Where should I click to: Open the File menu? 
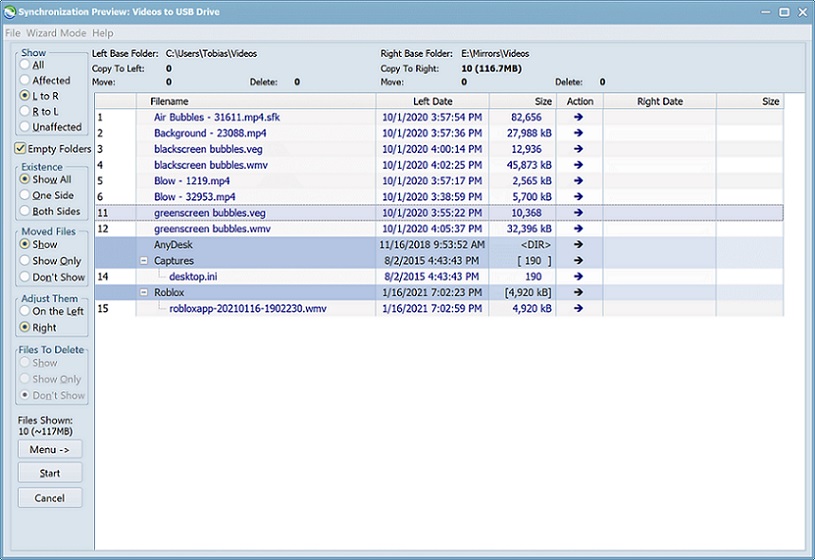12,33
